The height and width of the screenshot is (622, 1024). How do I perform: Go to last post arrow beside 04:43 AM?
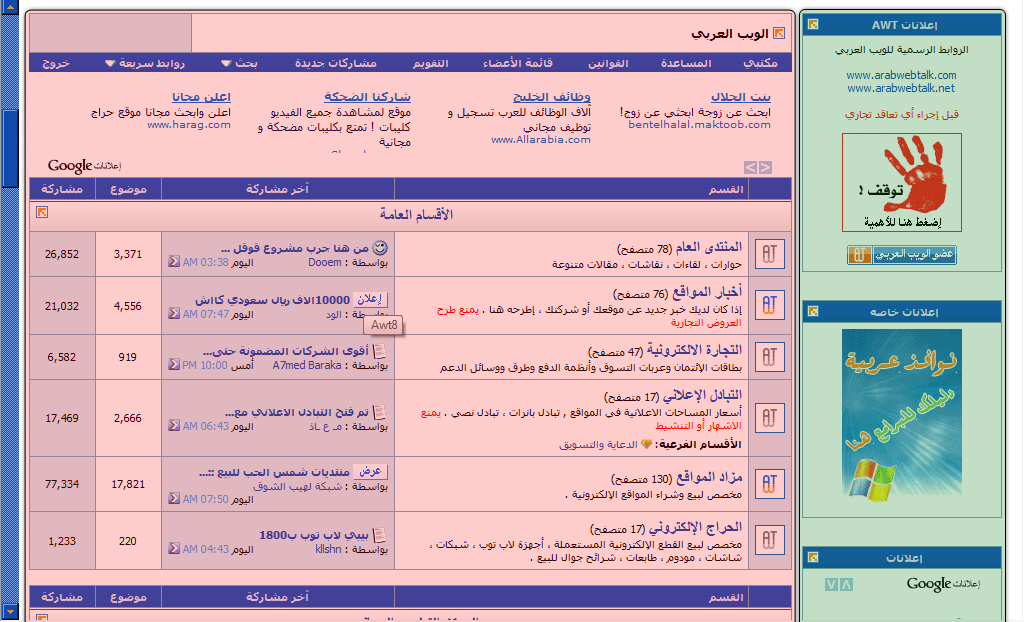coord(174,549)
